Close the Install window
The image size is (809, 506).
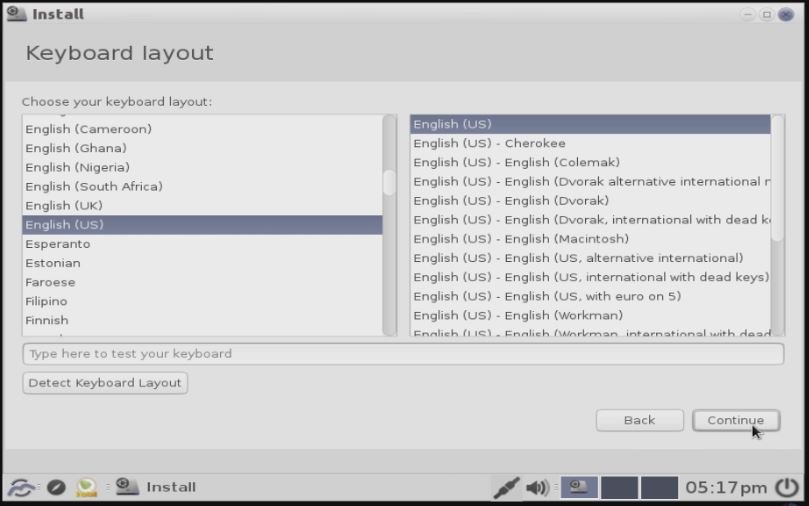pos(786,14)
